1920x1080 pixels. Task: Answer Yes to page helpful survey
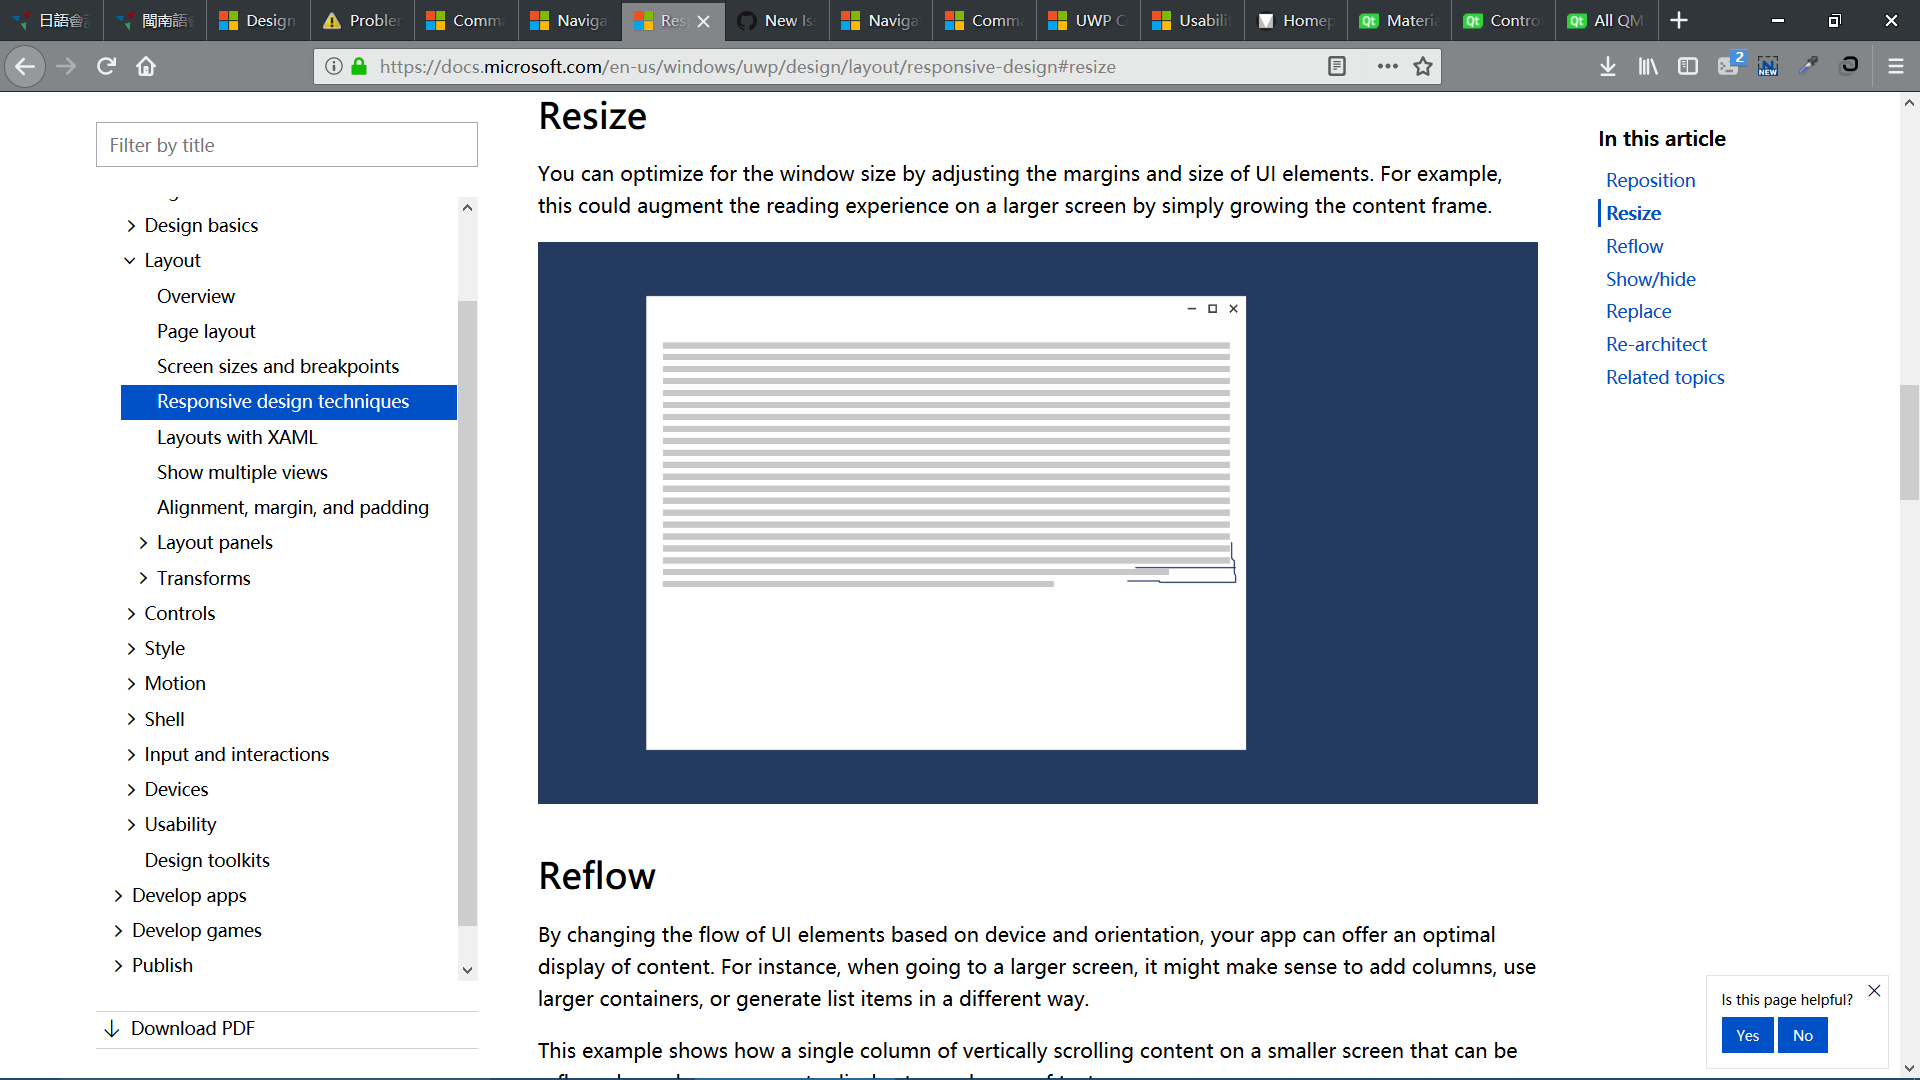pos(1747,1035)
